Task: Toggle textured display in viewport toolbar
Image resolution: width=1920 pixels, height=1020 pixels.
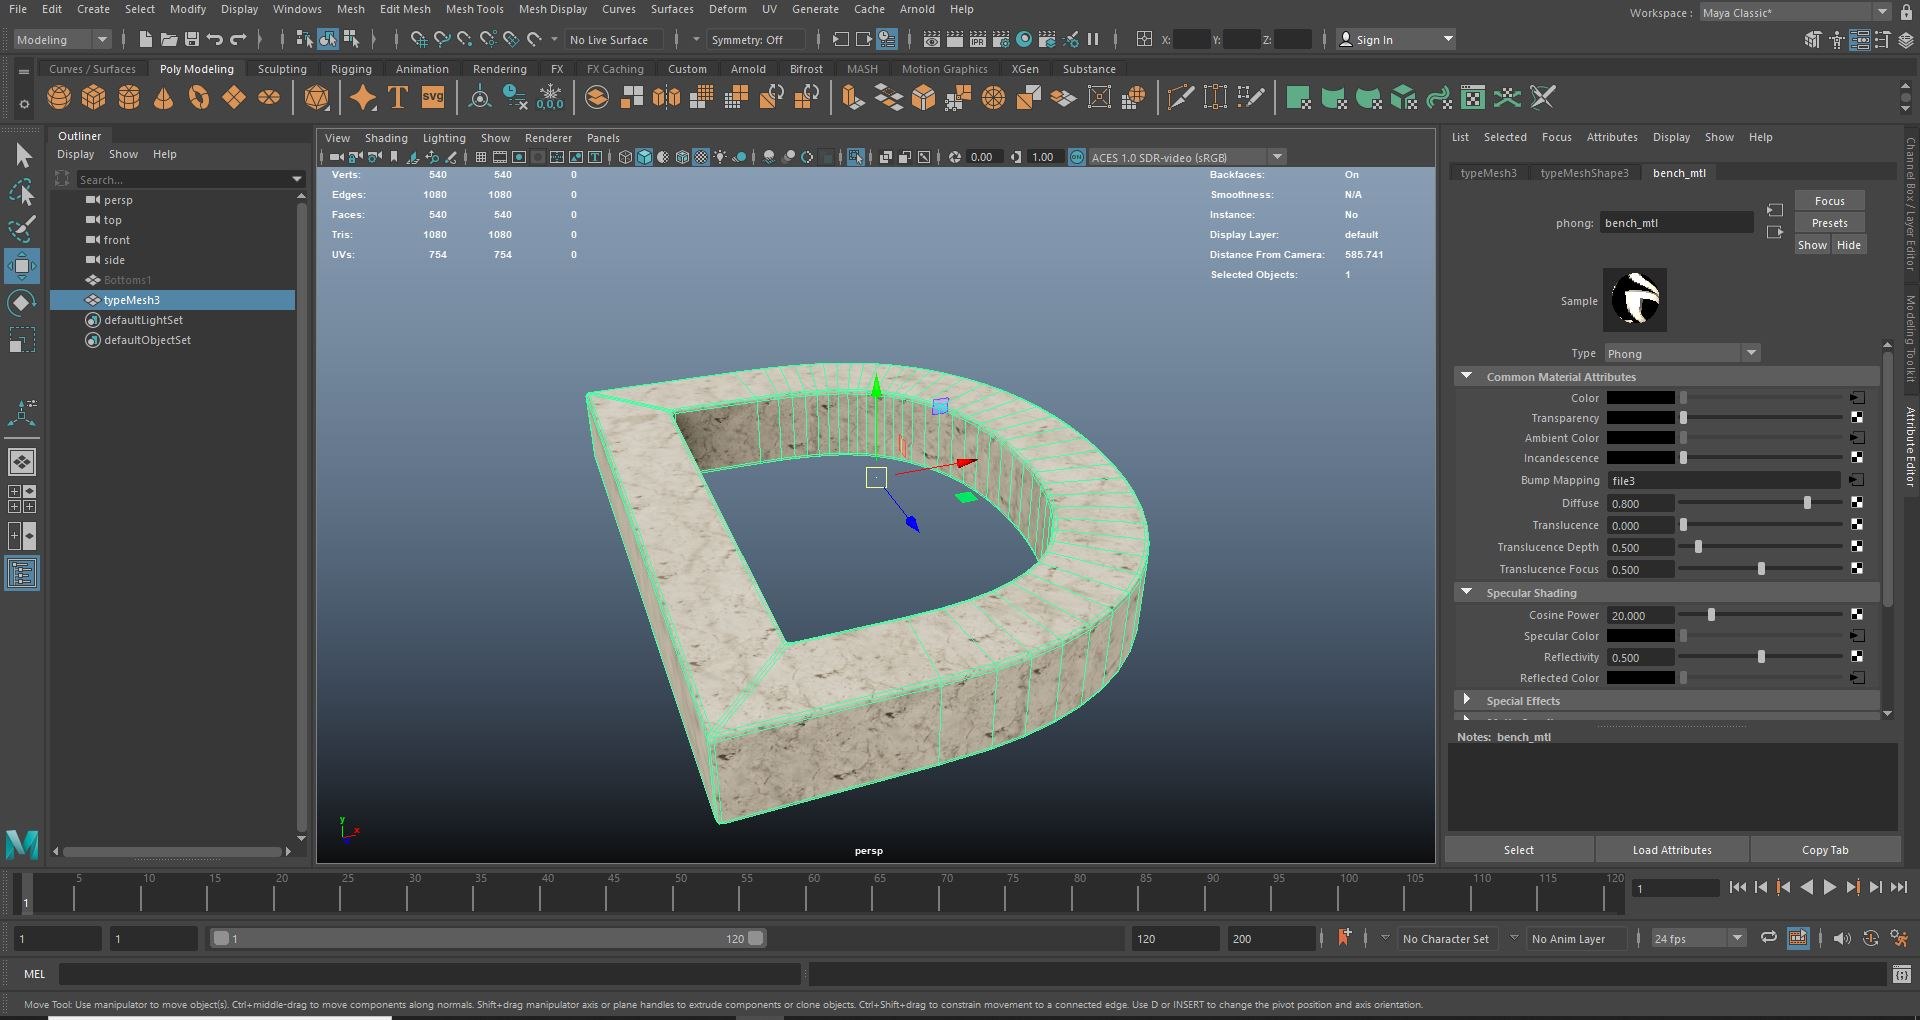Action: tap(701, 157)
